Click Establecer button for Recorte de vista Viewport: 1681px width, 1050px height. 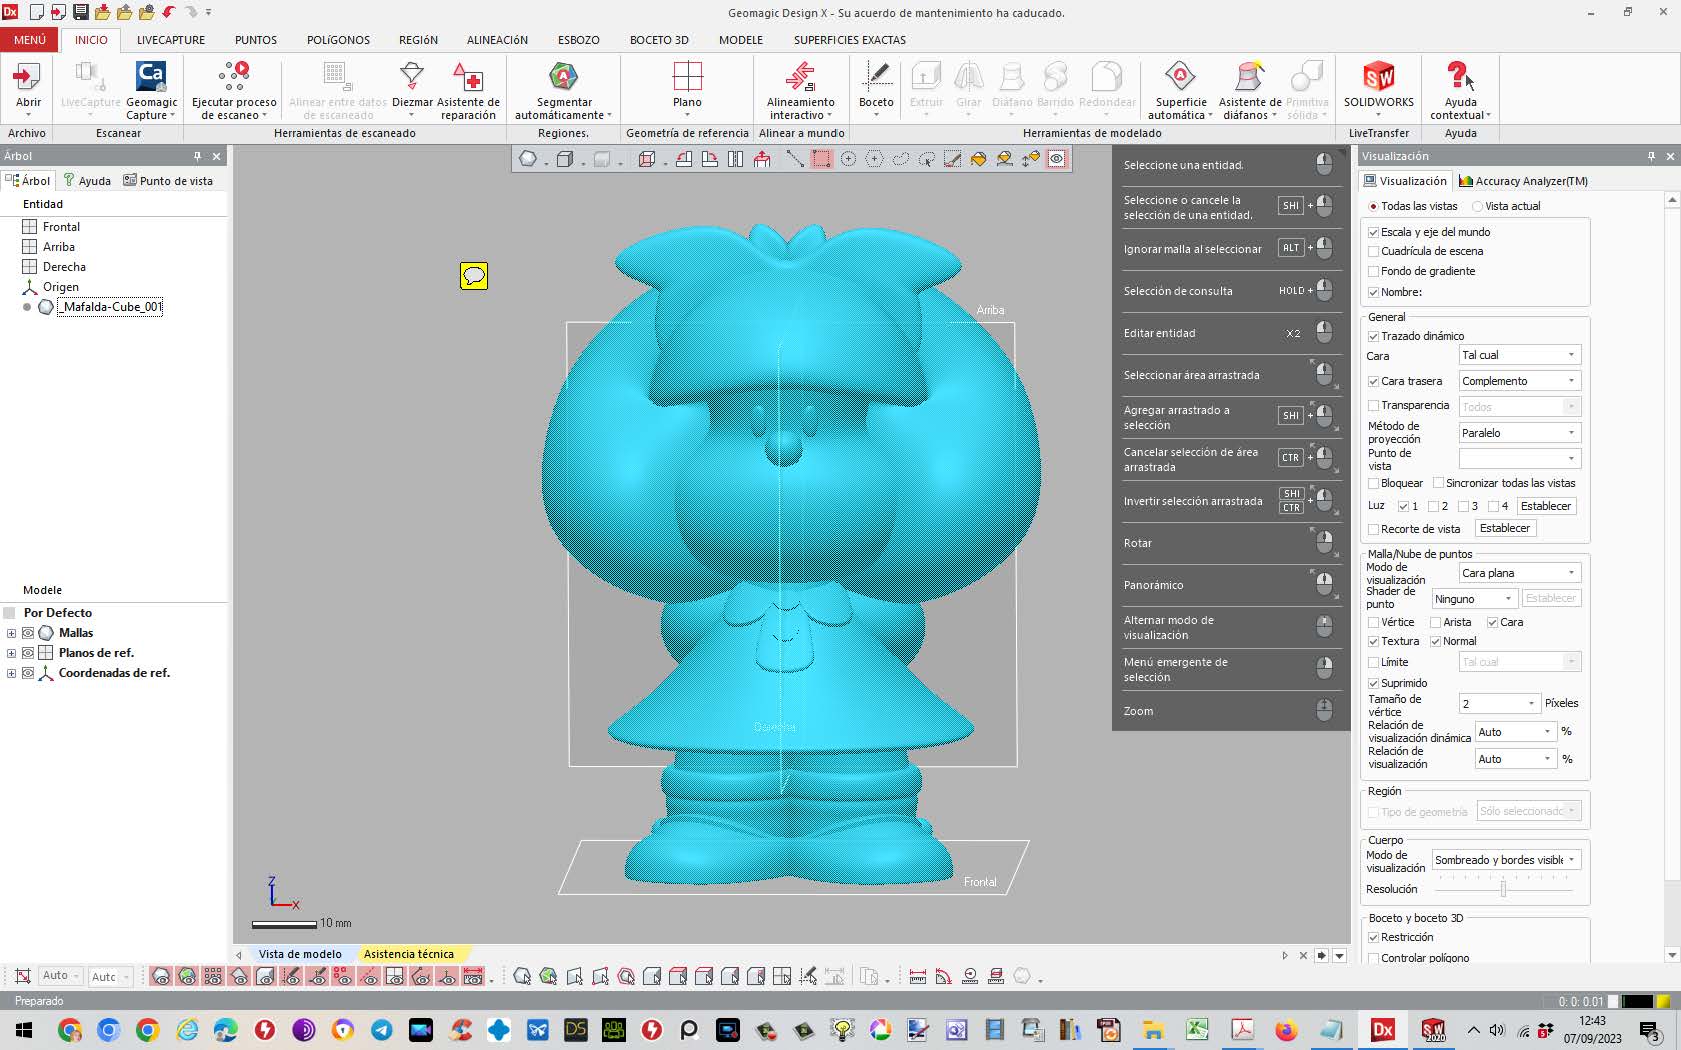pos(1505,528)
